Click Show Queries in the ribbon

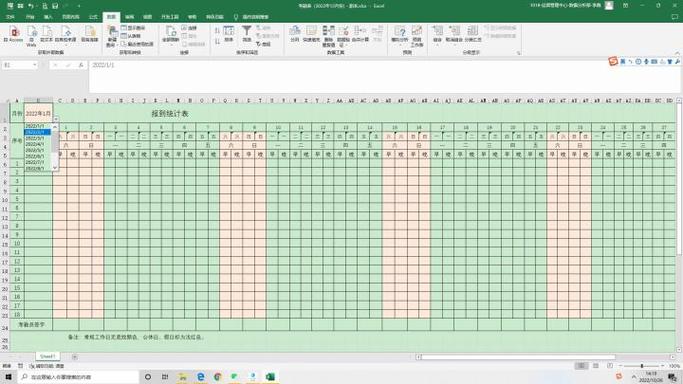coord(133,28)
